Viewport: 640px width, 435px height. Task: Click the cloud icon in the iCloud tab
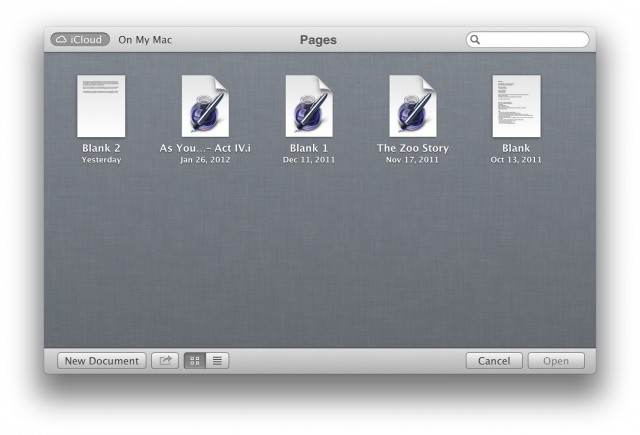point(62,40)
